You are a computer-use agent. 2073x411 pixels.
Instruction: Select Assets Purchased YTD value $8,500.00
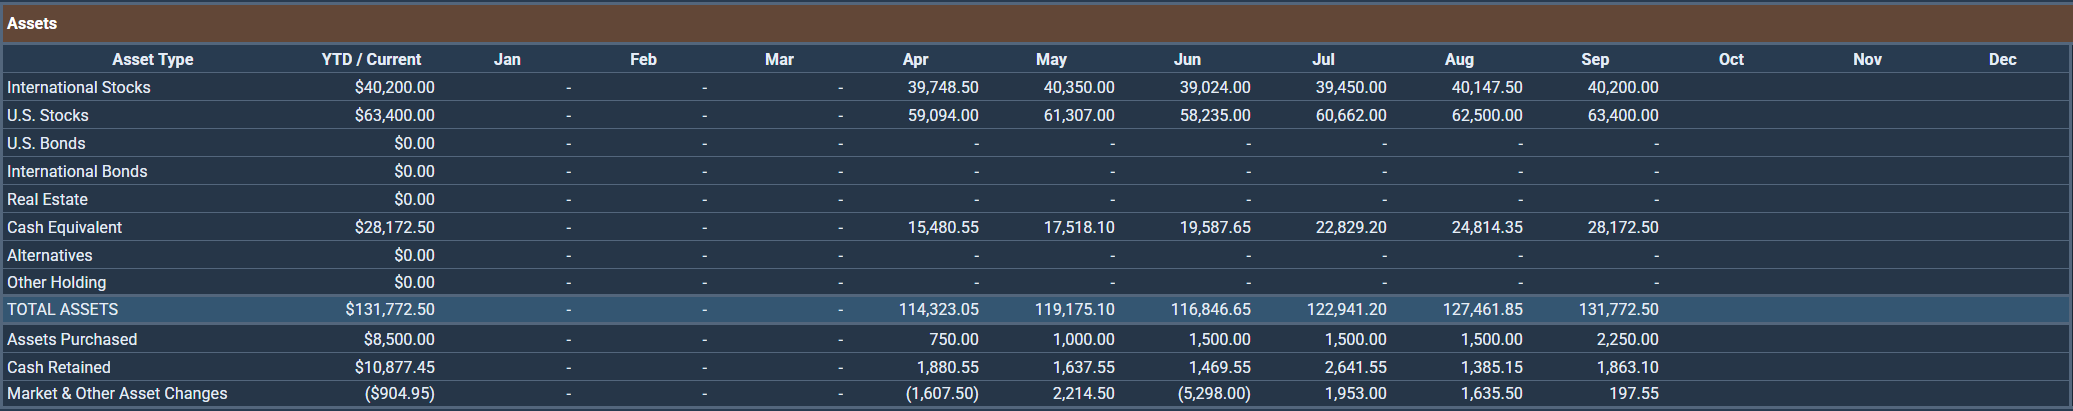tap(399, 339)
